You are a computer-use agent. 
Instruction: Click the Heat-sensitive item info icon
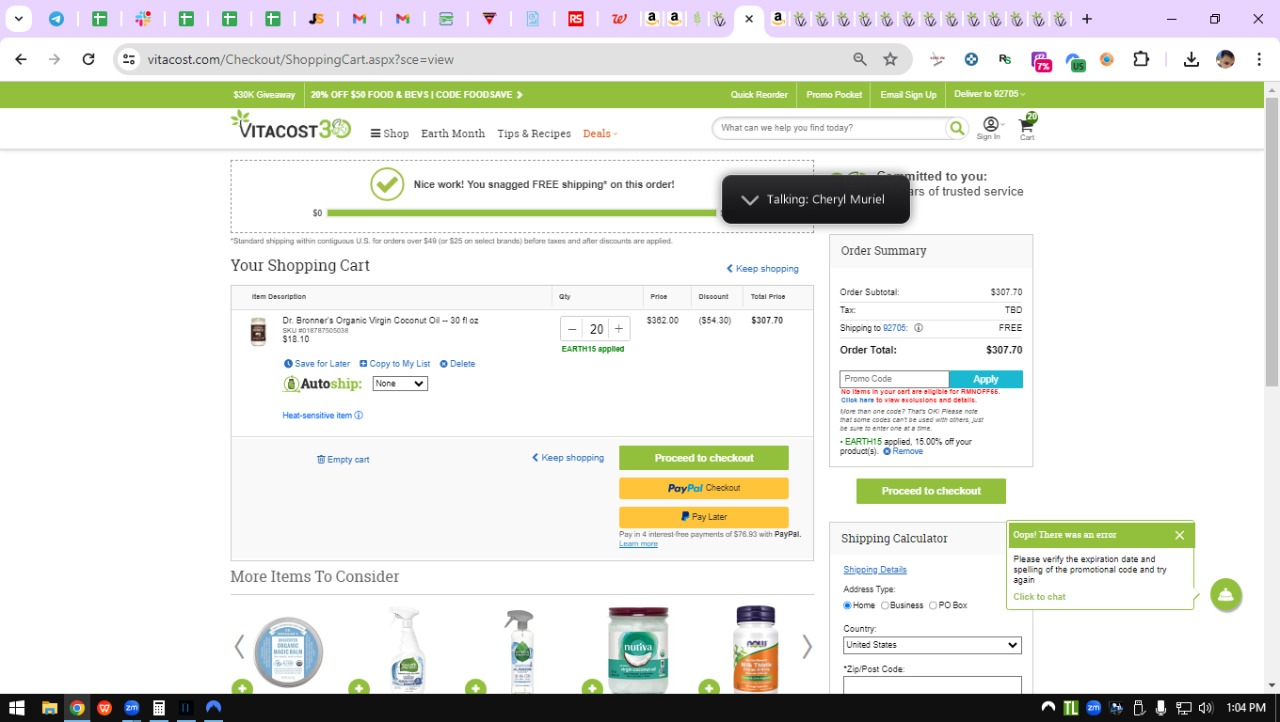[359, 416]
